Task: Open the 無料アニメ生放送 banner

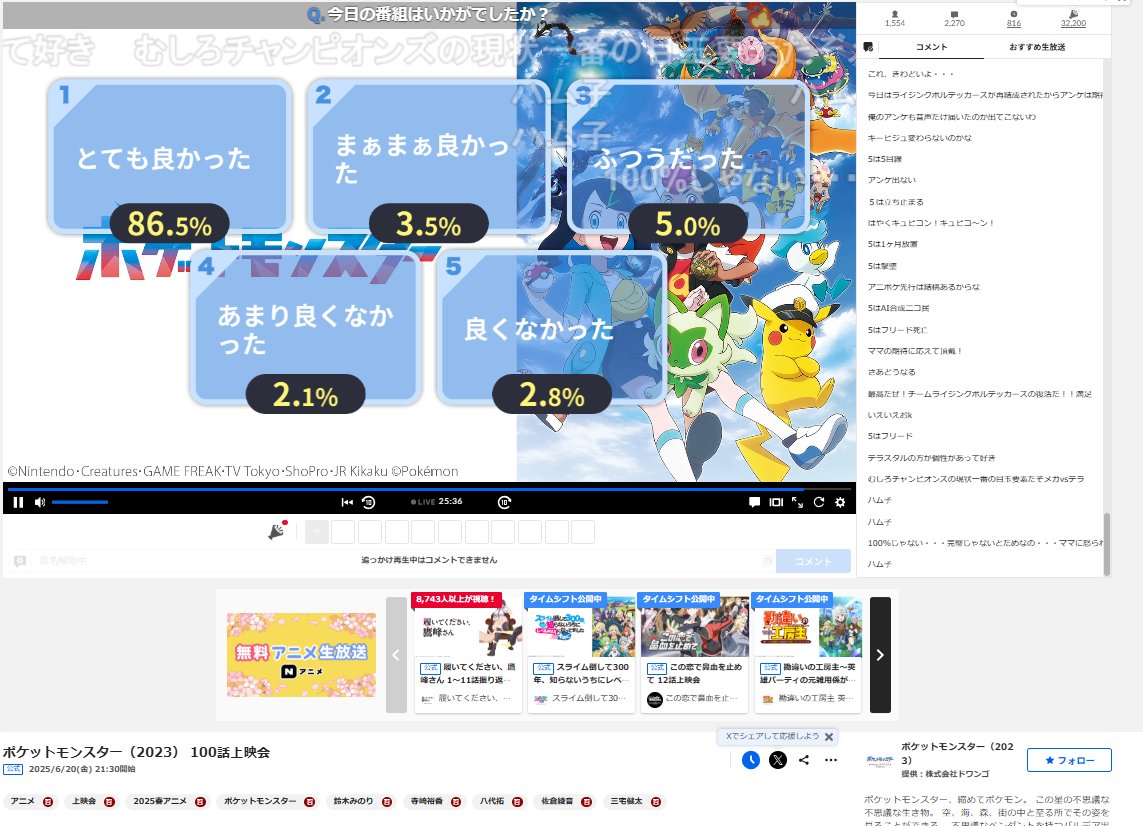Action: coord(301,655)
